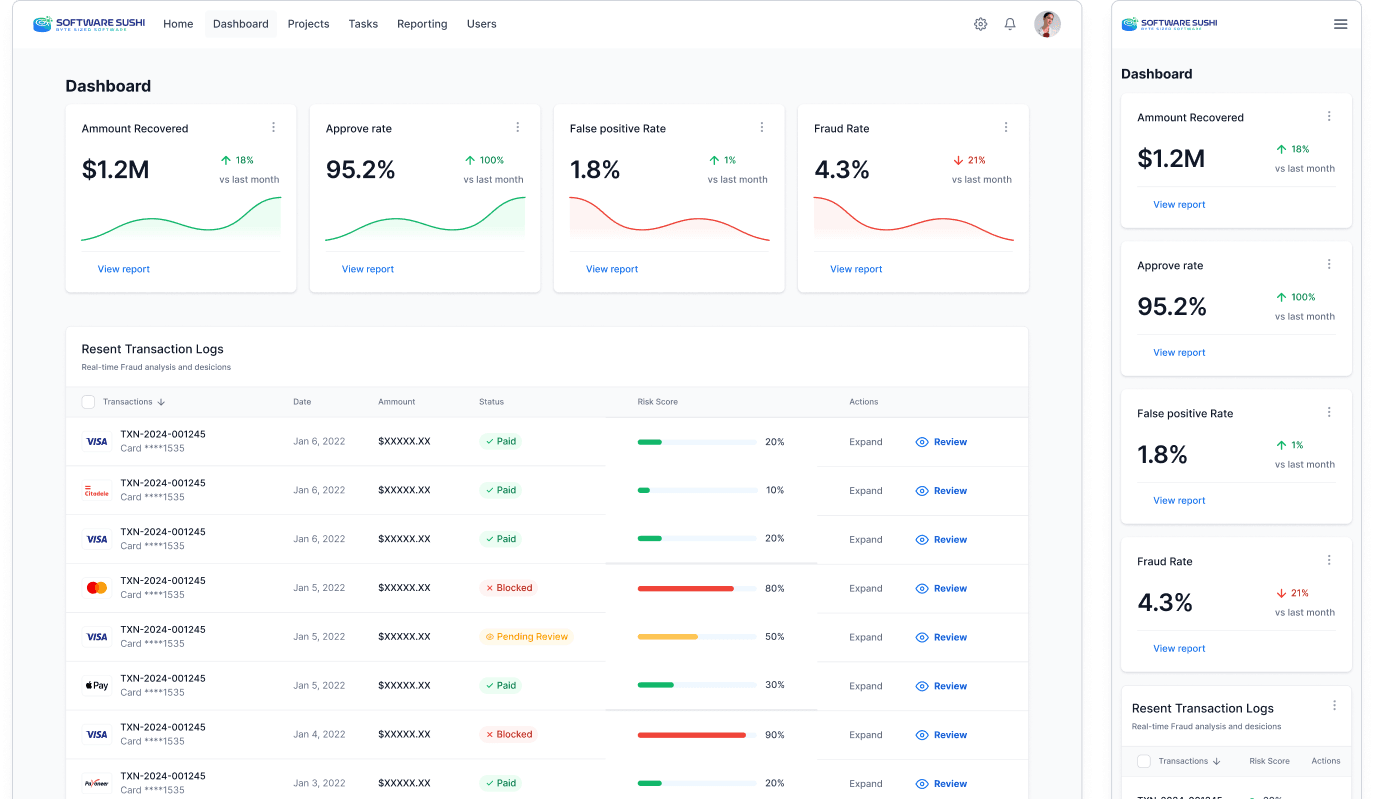Select the Mastercard icon in the blocked transaction row

[96, 587]
